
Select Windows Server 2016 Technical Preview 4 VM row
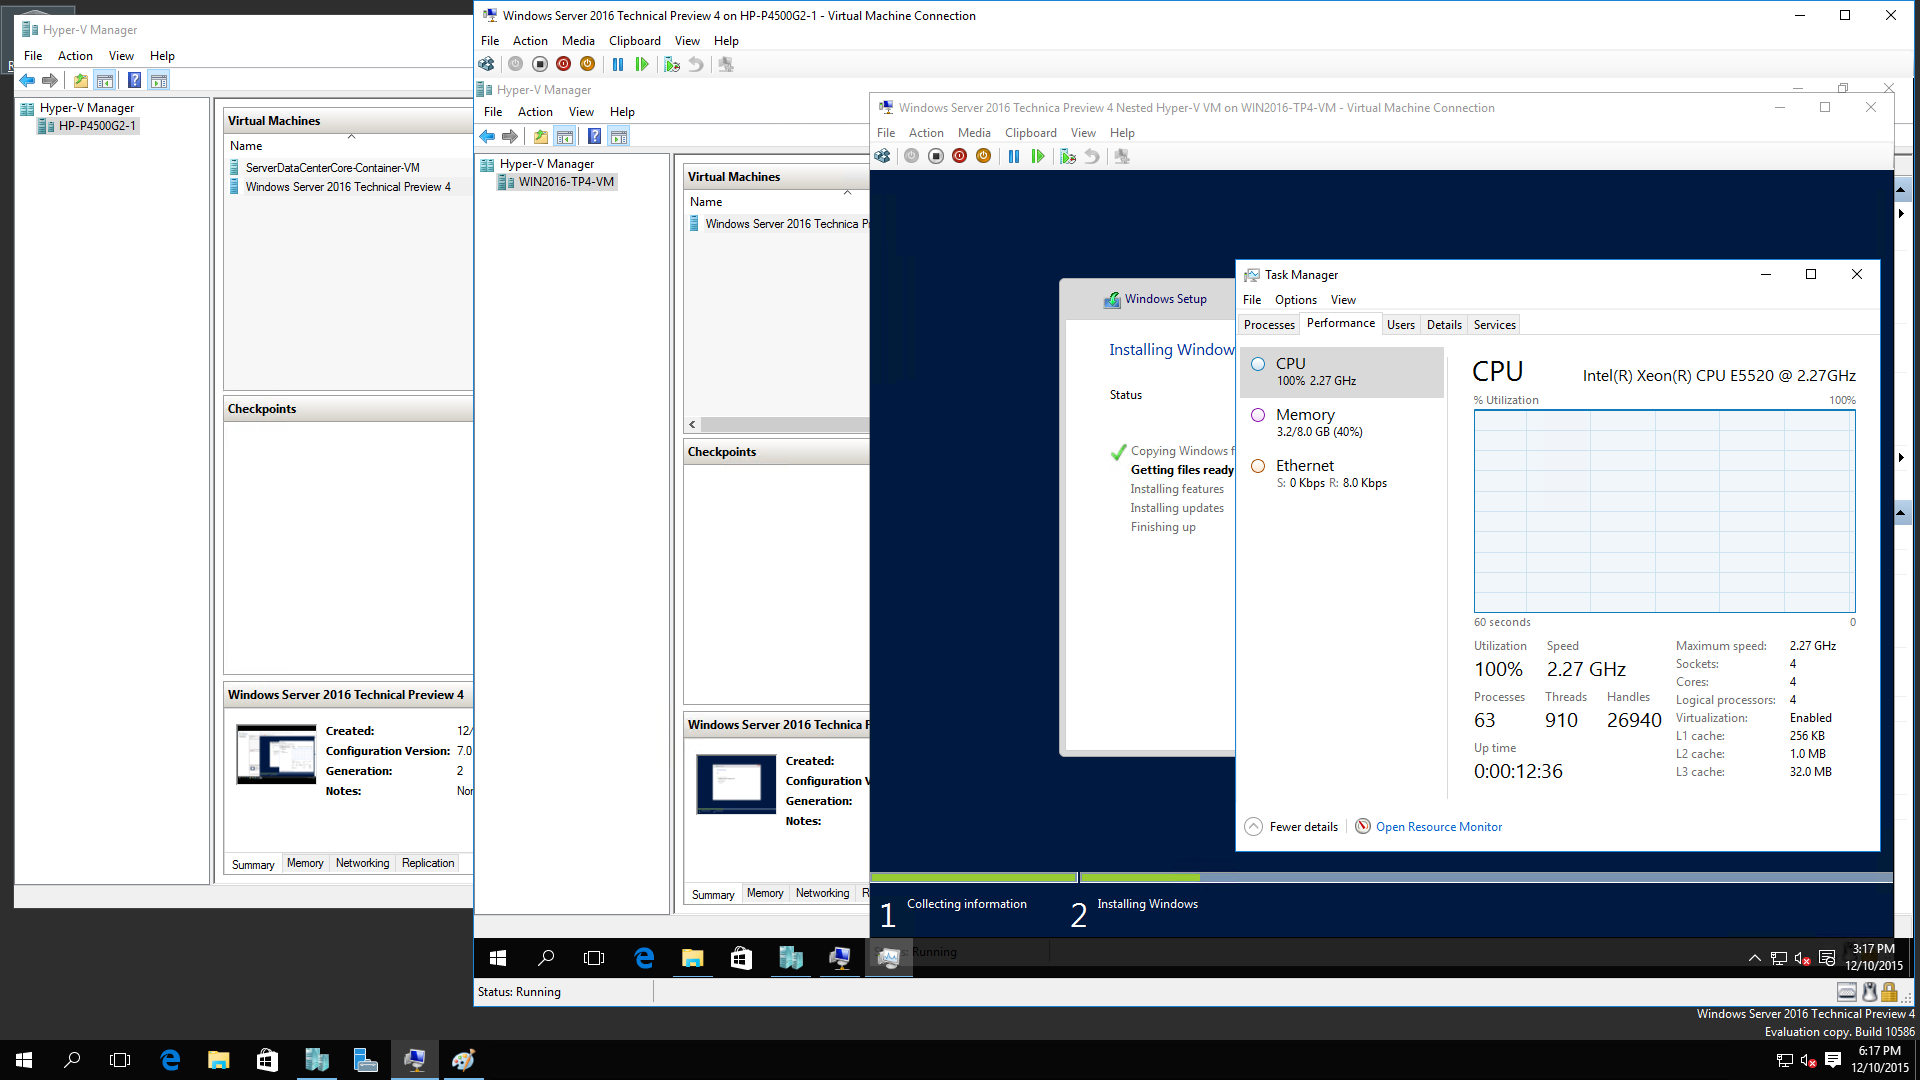(347, 187)
